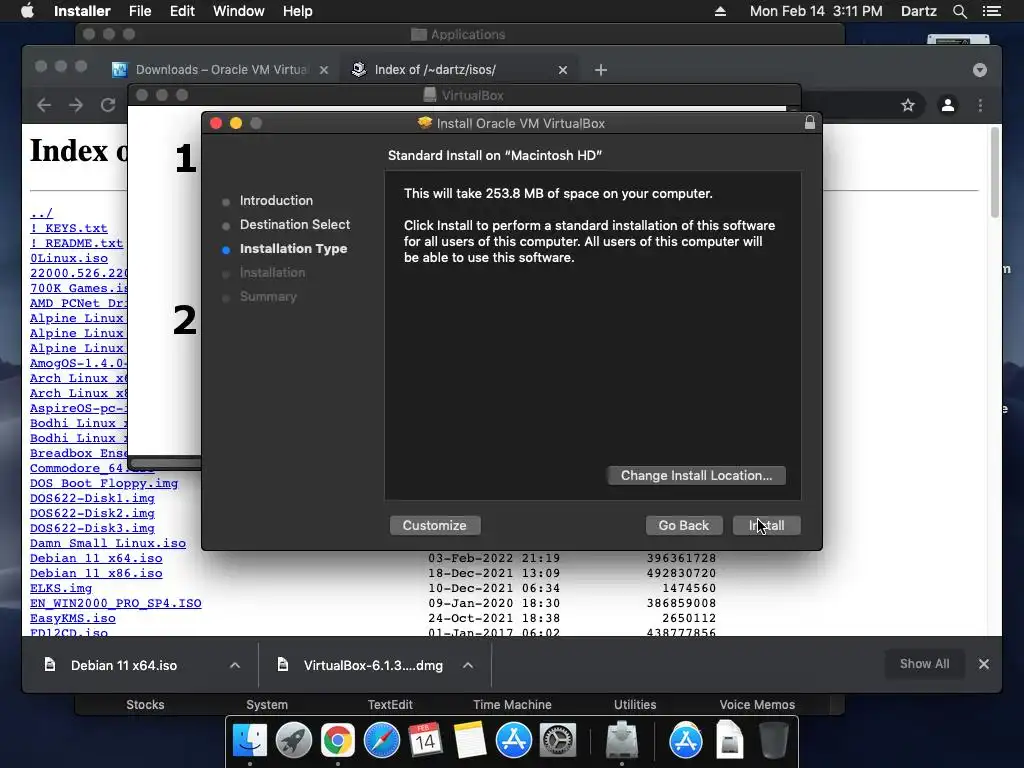This screenshot has width=1024, height=768.
Task: Open a new Chrome tab
Action: 601,70
